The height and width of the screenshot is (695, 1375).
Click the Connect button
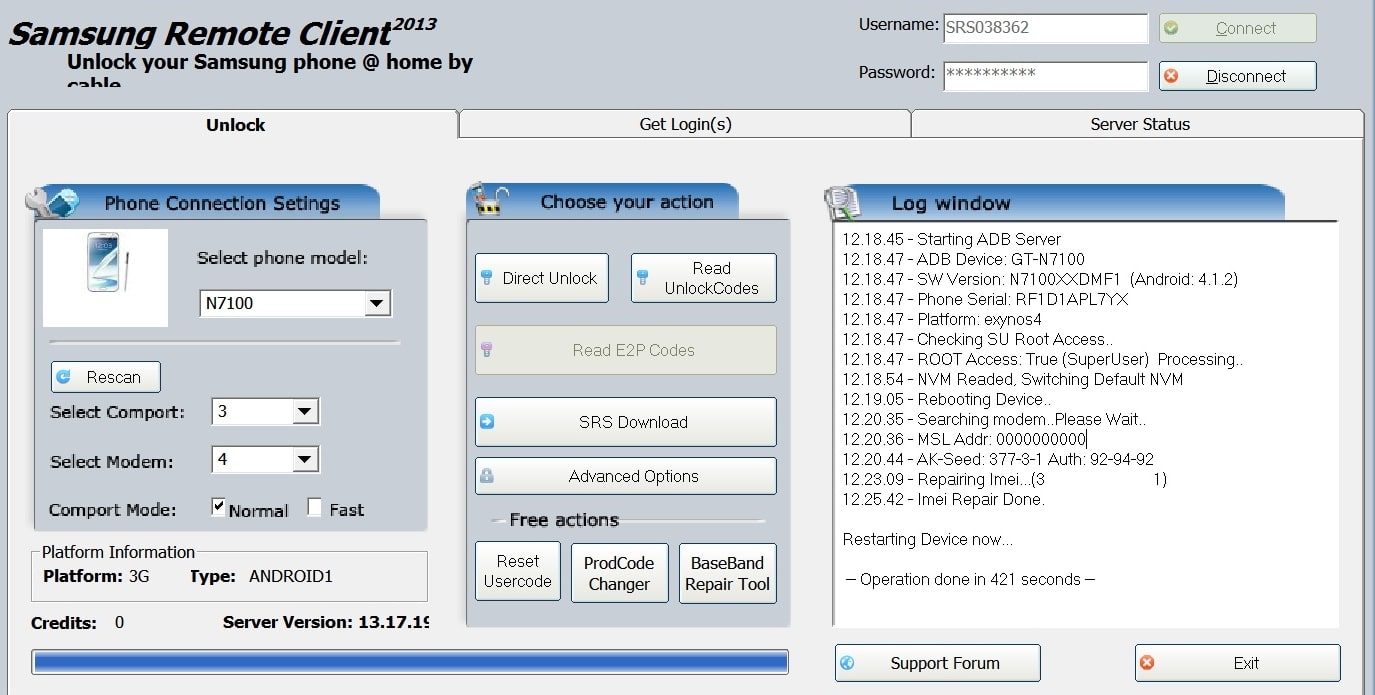[1237, 28]
